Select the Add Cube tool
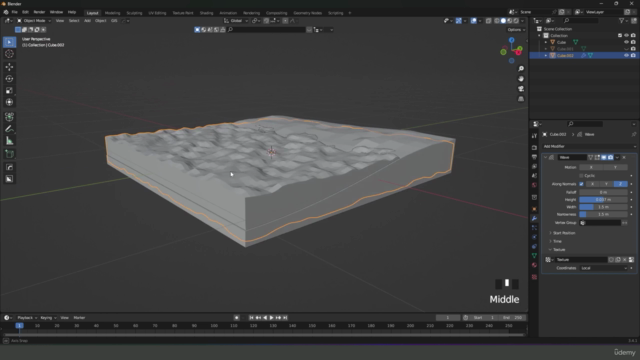Screen dimensions: 640x360 point(9,154)
